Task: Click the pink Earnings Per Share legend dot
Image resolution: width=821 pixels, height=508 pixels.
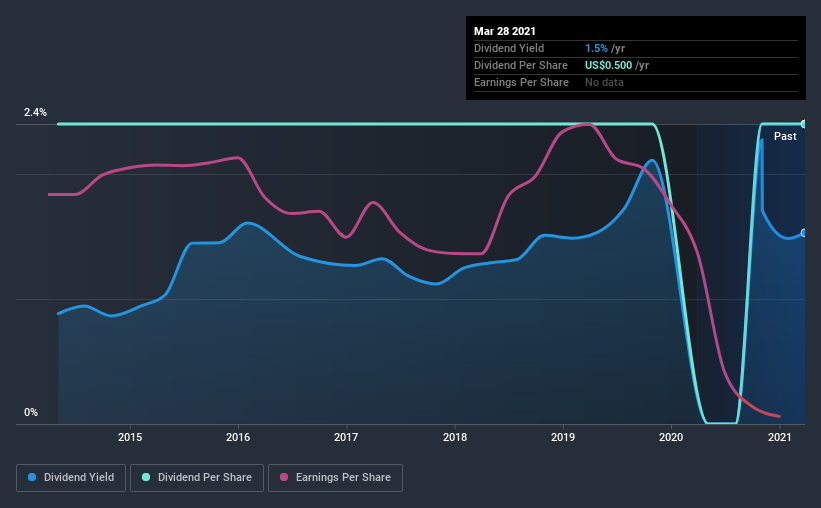Action: coord(284,477)
